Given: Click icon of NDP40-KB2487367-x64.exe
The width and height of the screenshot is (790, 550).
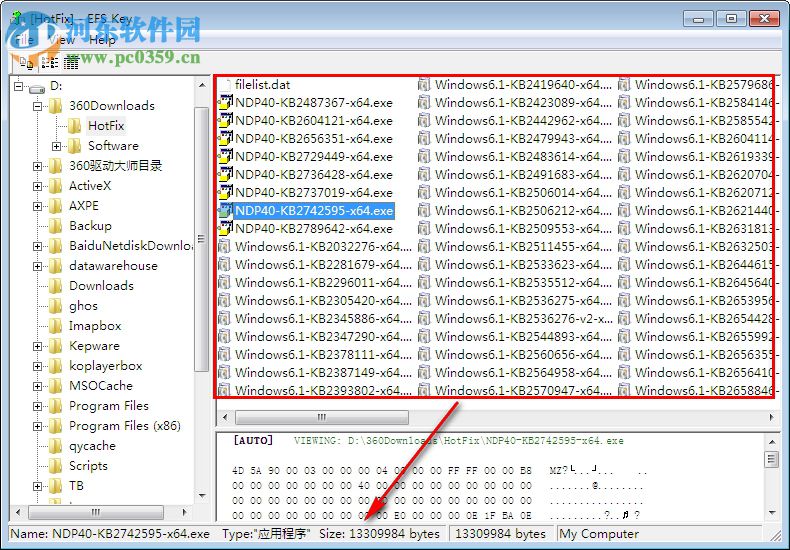Looking at the screenshot, I should [x=225, y=103].
